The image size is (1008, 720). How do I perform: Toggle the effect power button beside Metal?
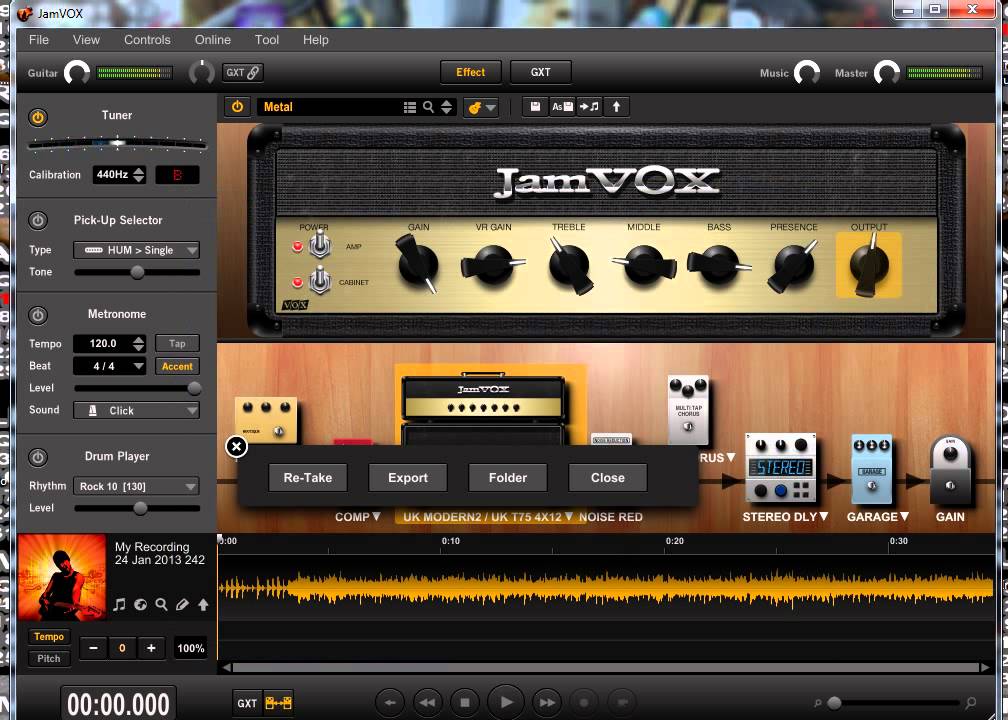click(x=237, y=107)
